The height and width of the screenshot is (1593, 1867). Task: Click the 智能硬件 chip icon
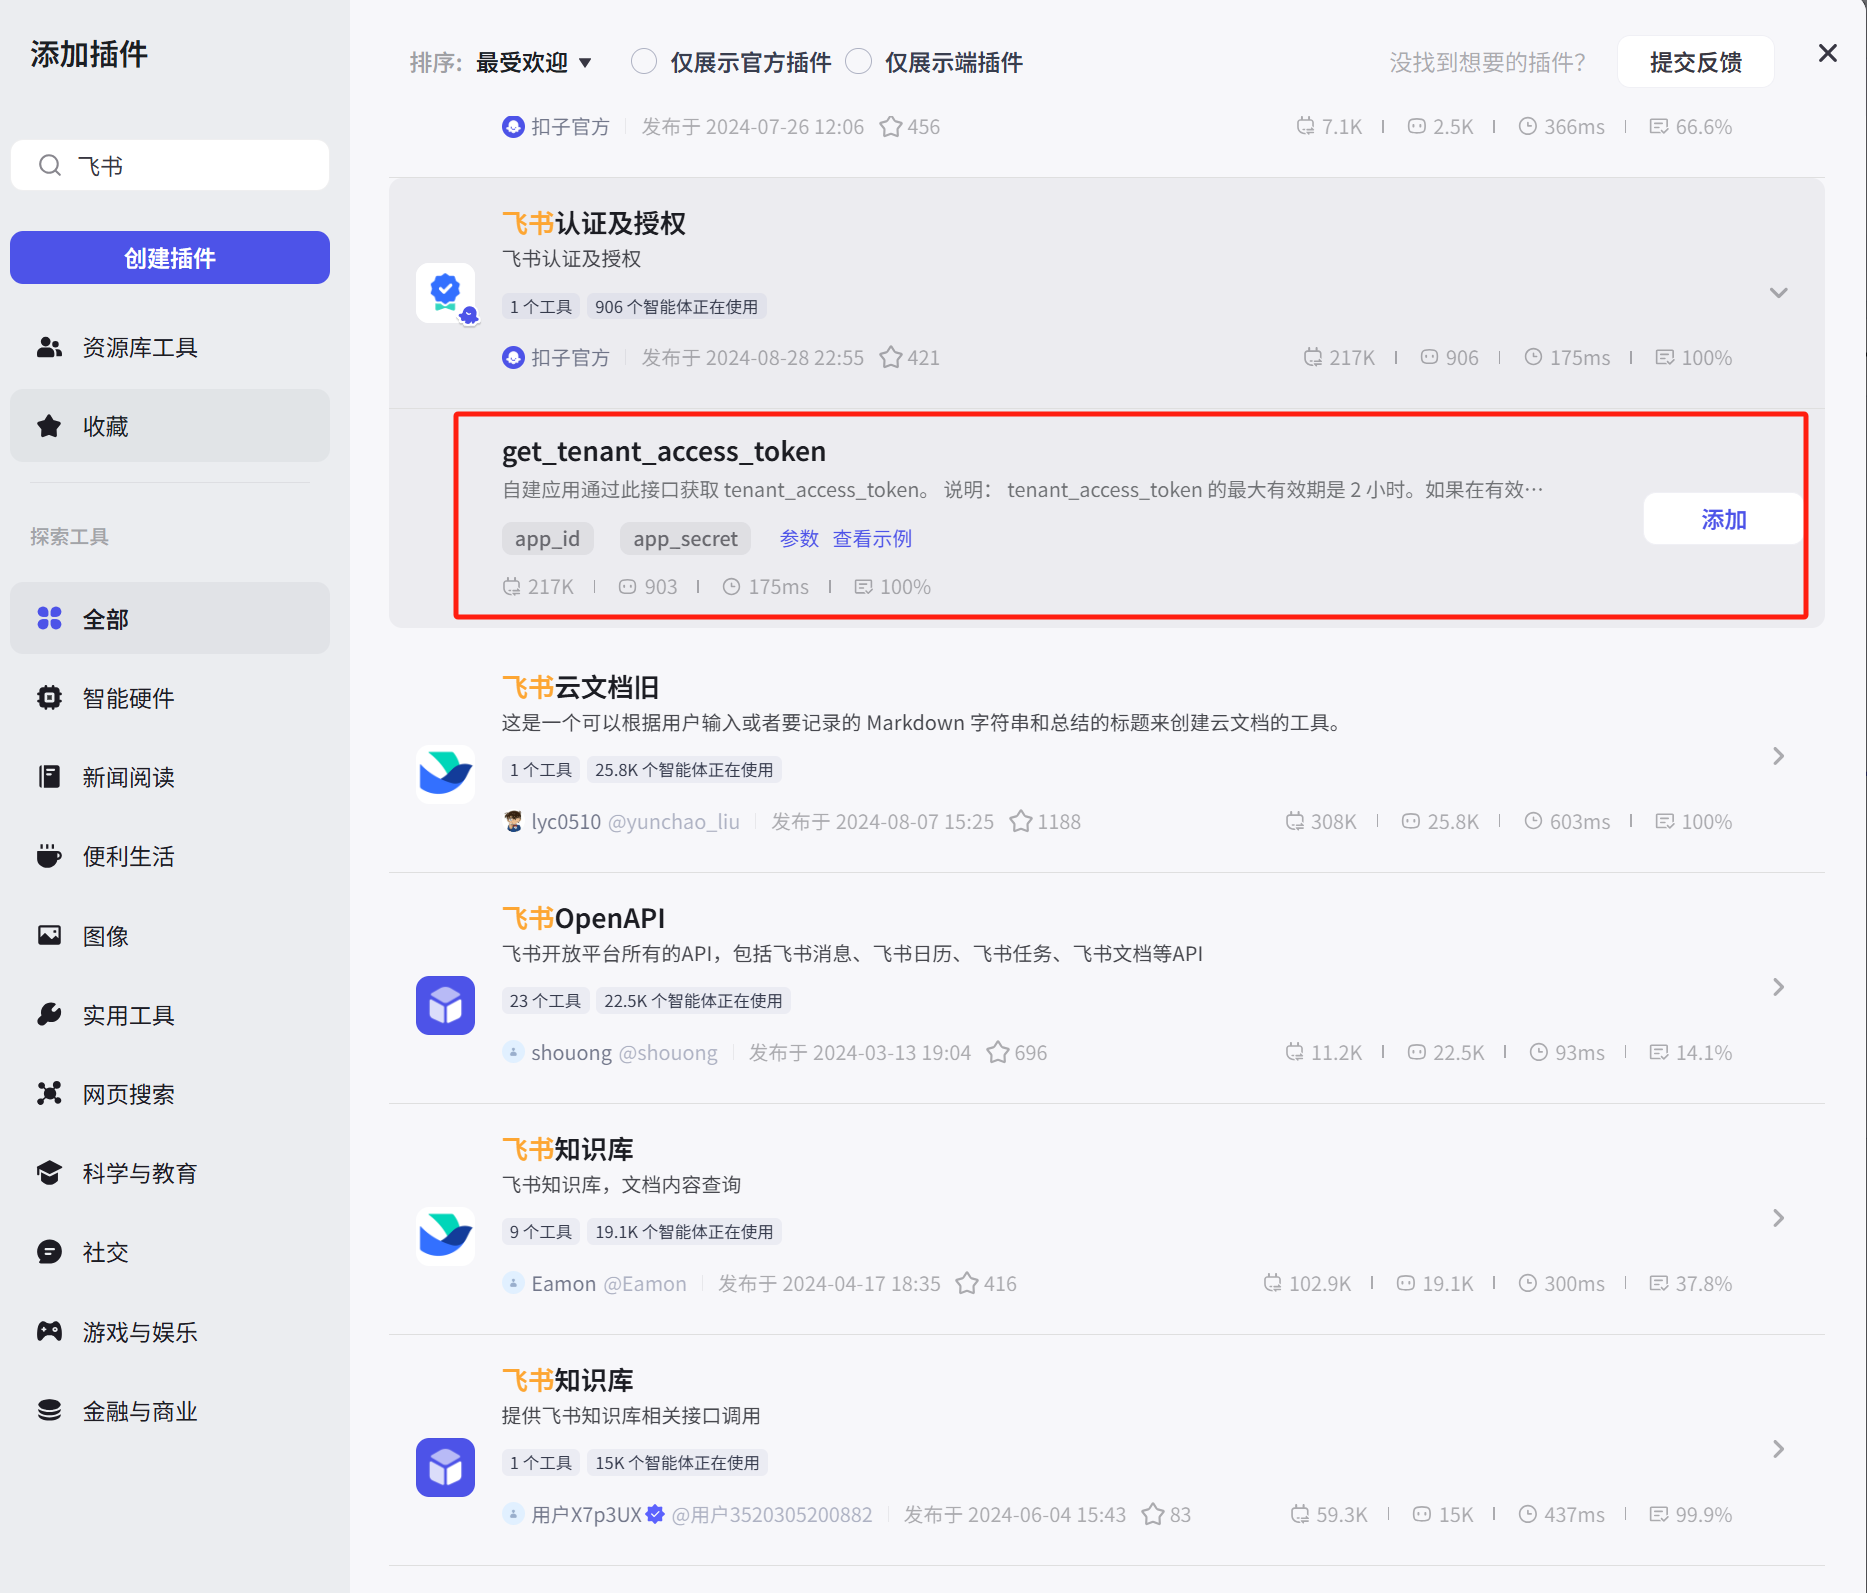click(49, 697)
